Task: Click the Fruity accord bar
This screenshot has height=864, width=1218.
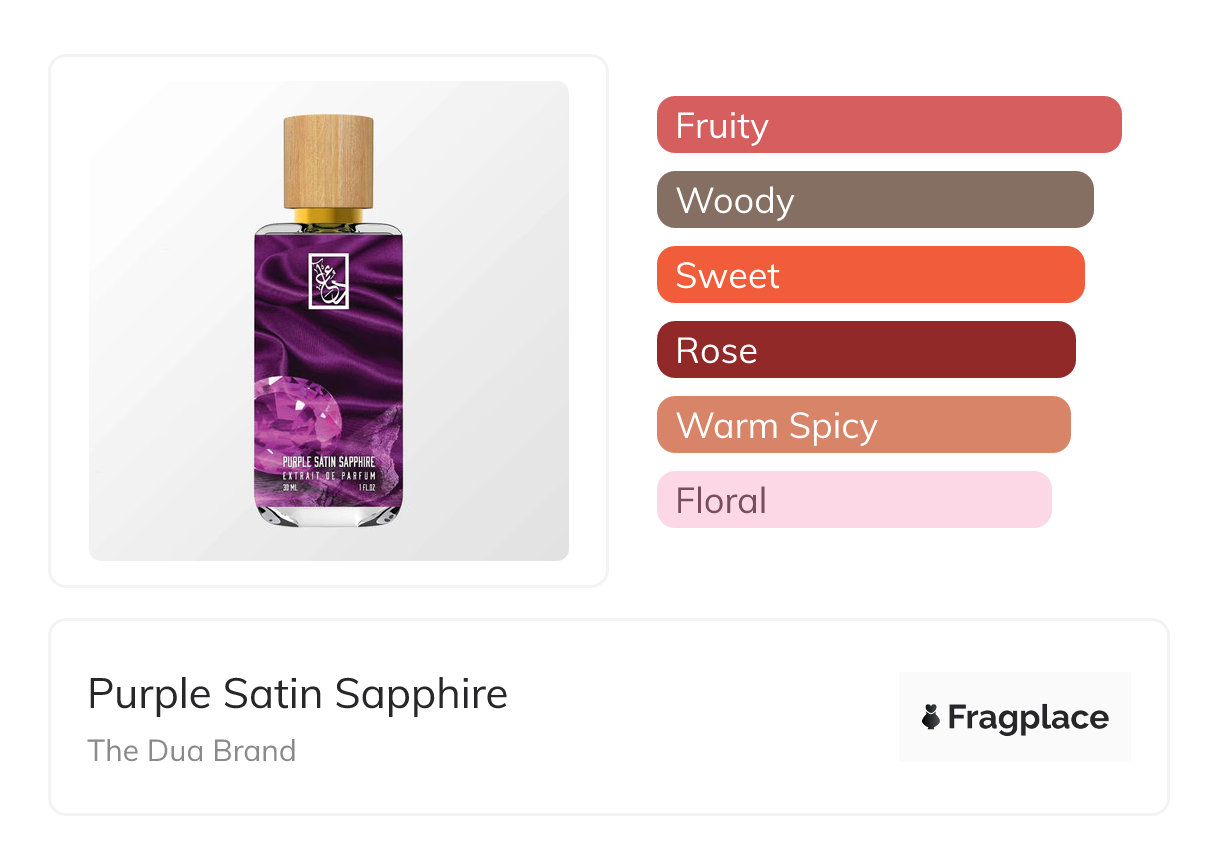Action: click(x=888, y=125)
